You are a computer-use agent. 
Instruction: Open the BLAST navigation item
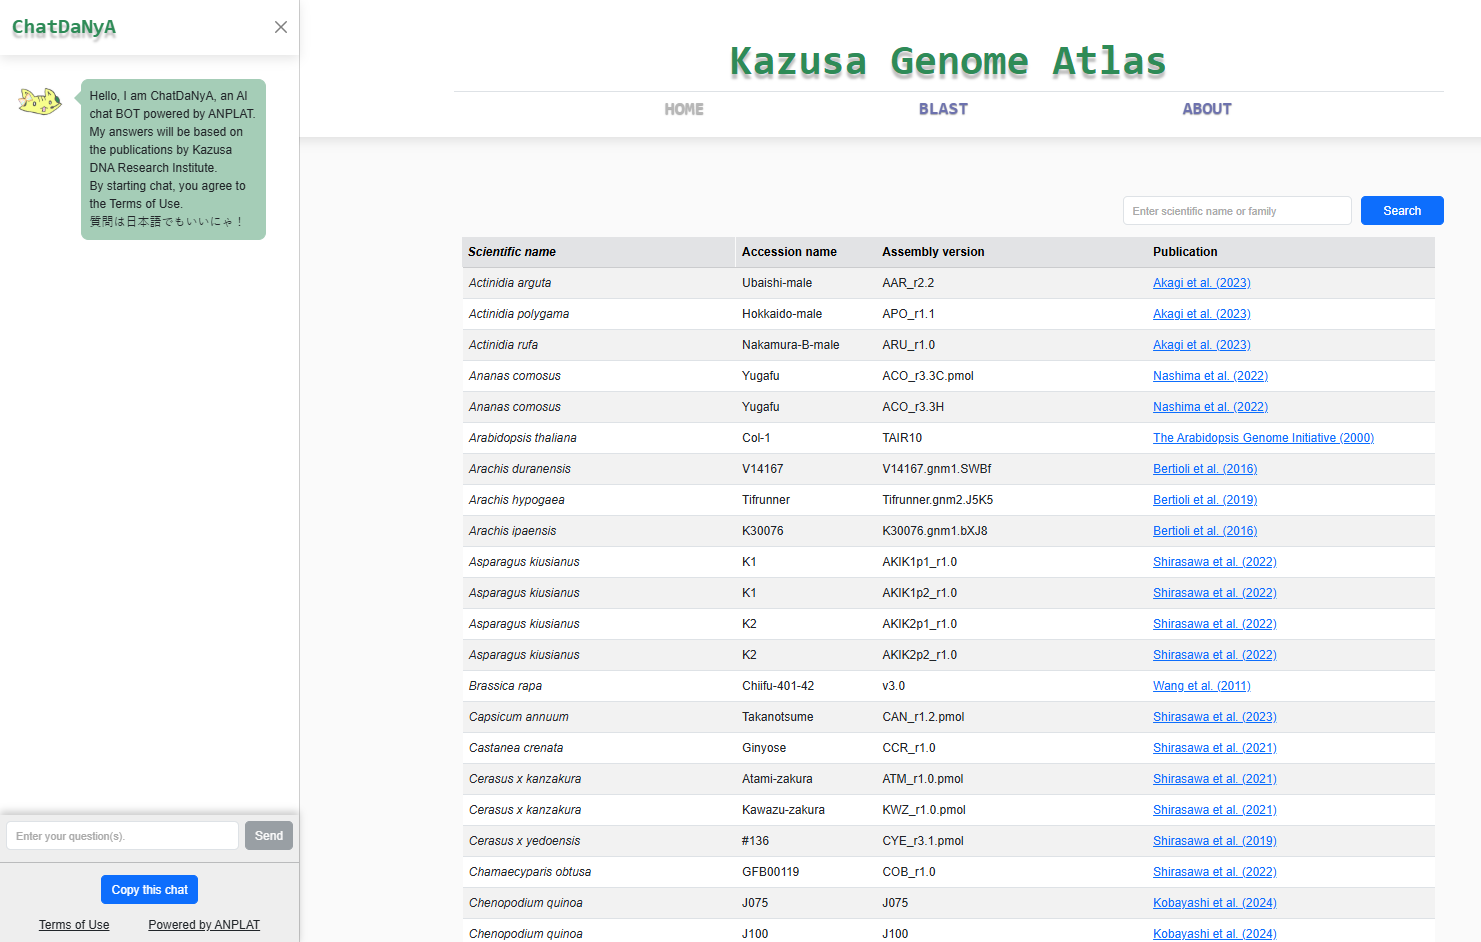(x=943, y=109)
